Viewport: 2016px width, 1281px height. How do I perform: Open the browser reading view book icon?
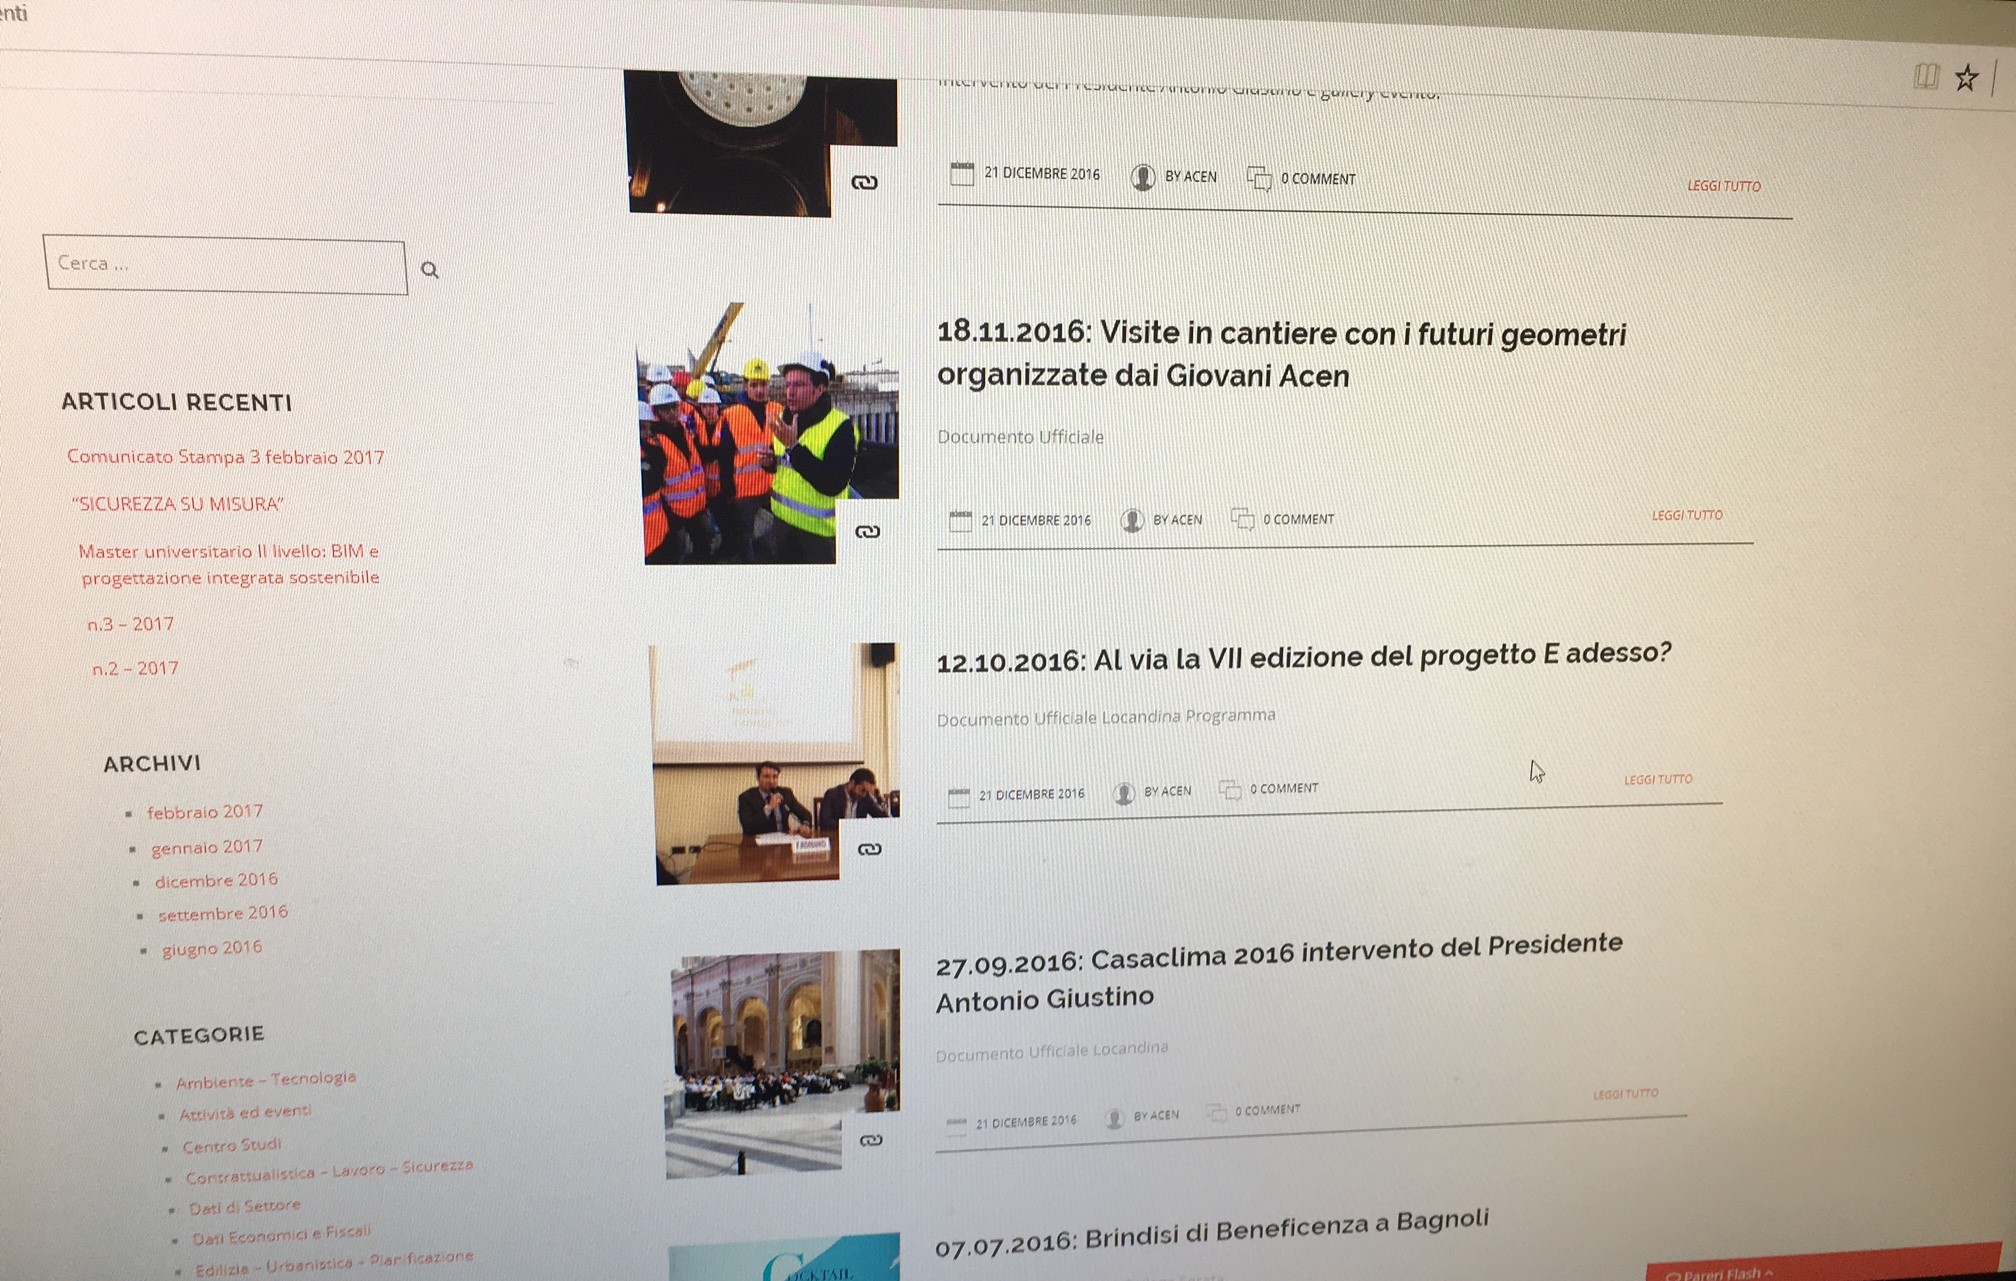pos(1926,76)
